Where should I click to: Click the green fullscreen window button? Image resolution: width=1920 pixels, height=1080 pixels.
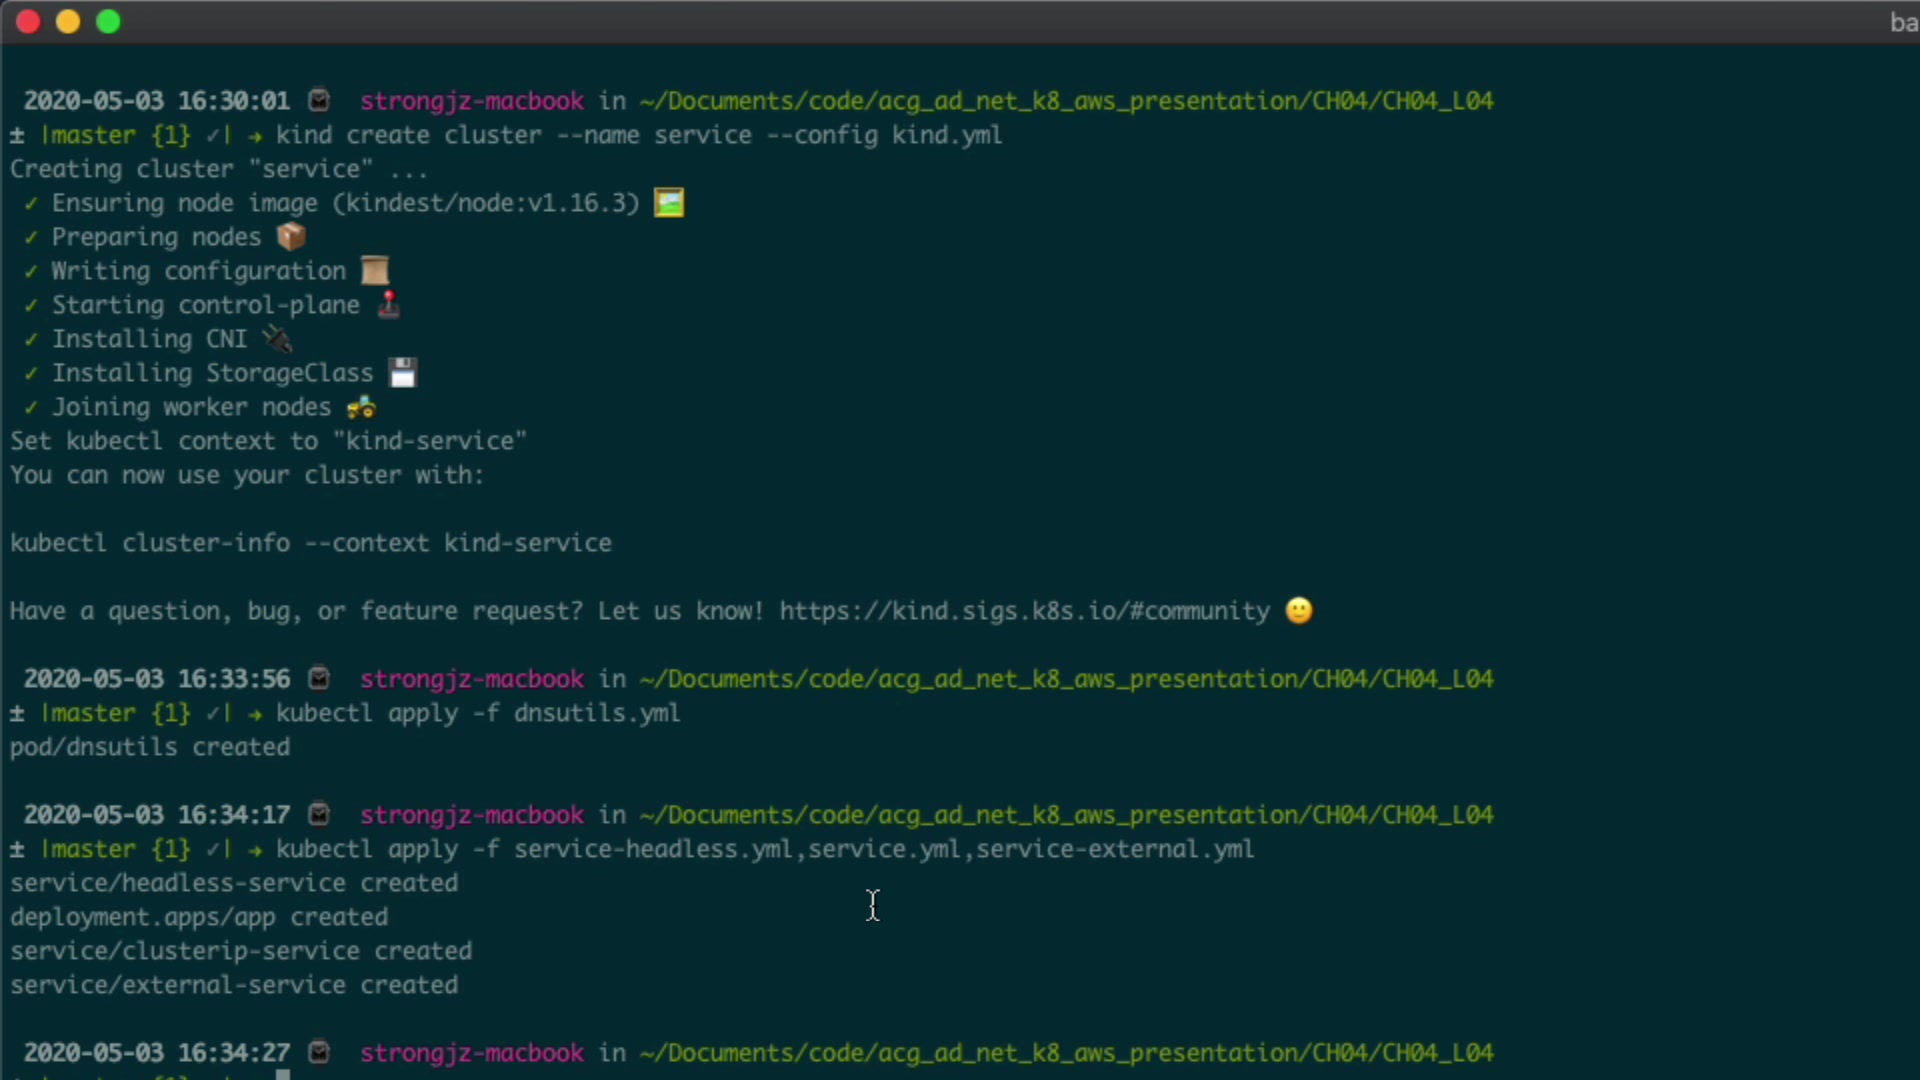pos(108,22)
